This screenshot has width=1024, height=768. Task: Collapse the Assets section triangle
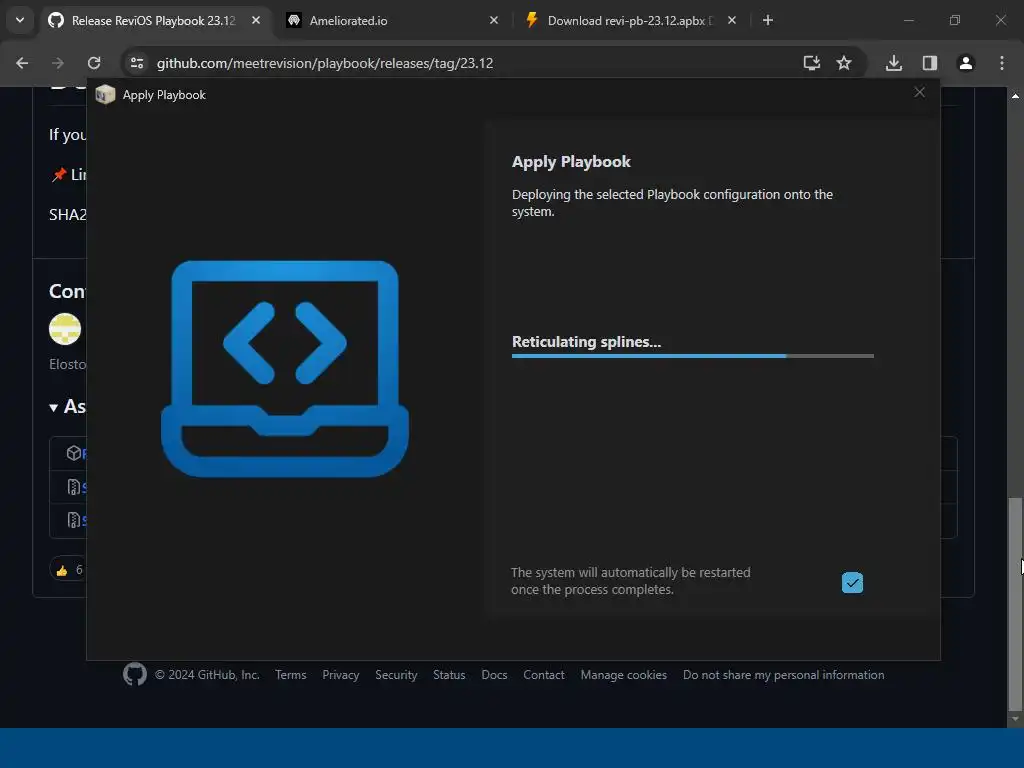click(54, 408)
